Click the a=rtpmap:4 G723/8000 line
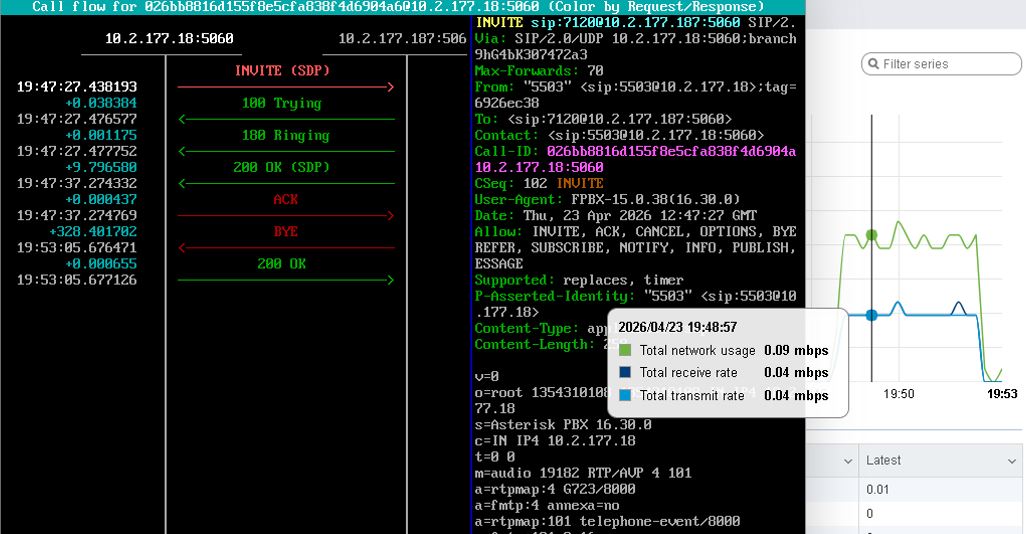The height and width of the screenshot is (534, 1026). click(x=555, y=489)
